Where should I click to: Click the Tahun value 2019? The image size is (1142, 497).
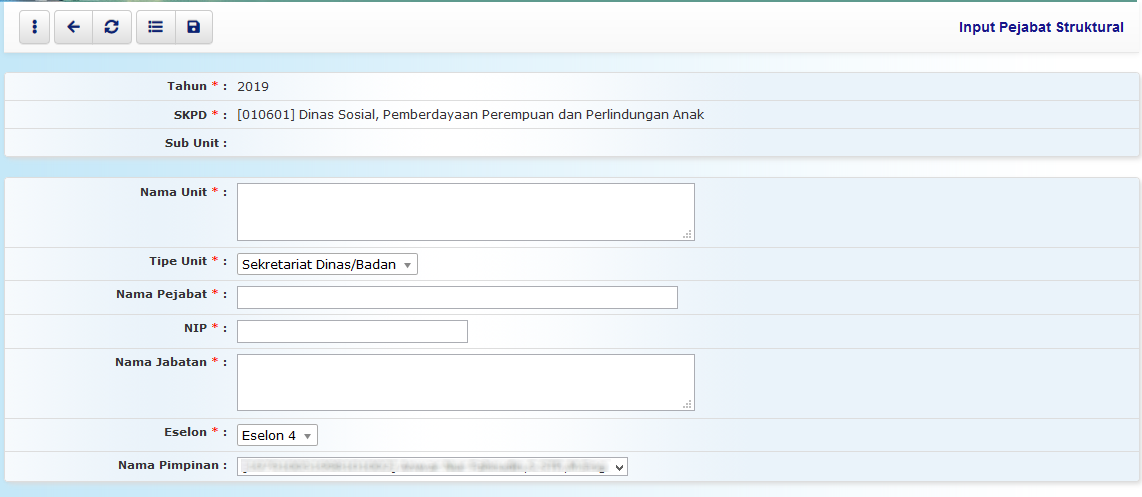(x=253, y=87)
